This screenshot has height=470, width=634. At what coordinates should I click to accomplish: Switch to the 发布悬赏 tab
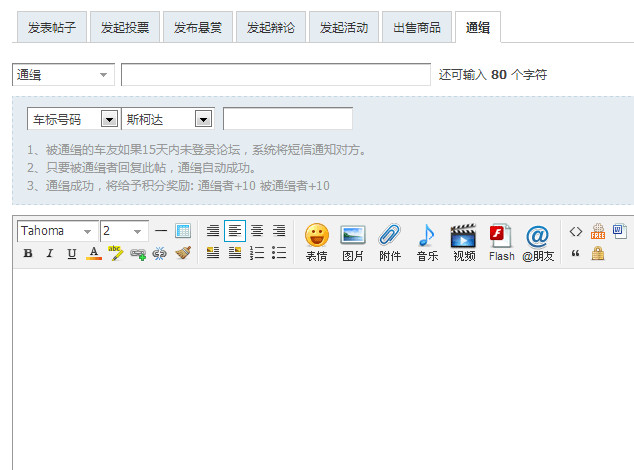pos(198,28)
